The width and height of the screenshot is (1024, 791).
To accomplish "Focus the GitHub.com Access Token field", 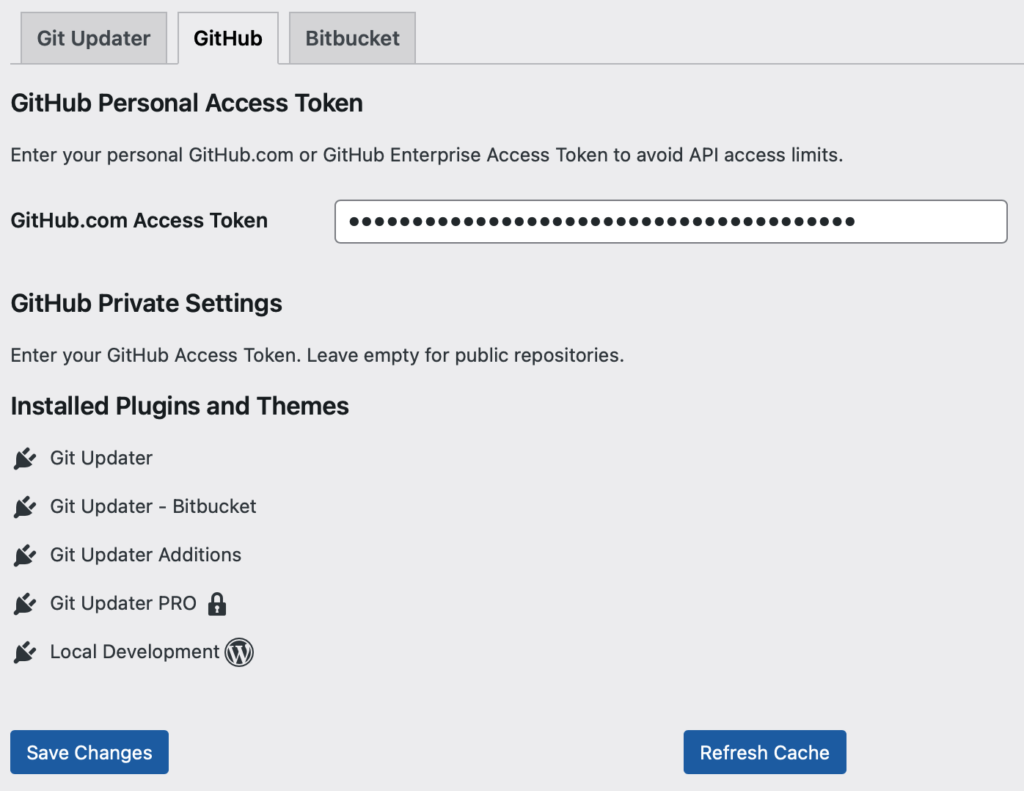I will click(x=671, y=221).
